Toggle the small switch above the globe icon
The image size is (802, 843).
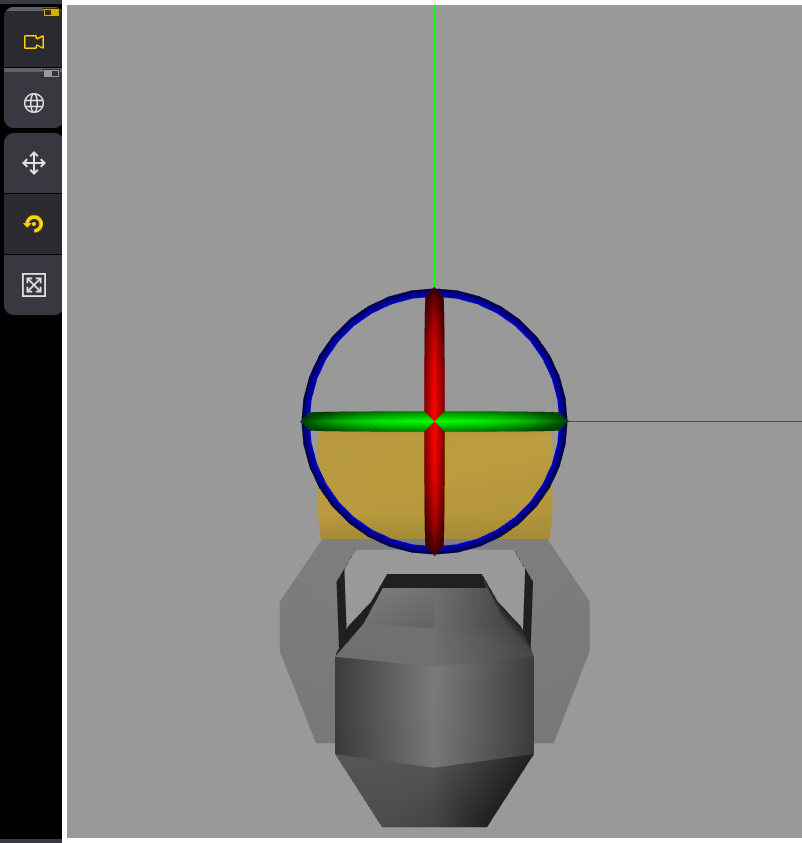51,74
